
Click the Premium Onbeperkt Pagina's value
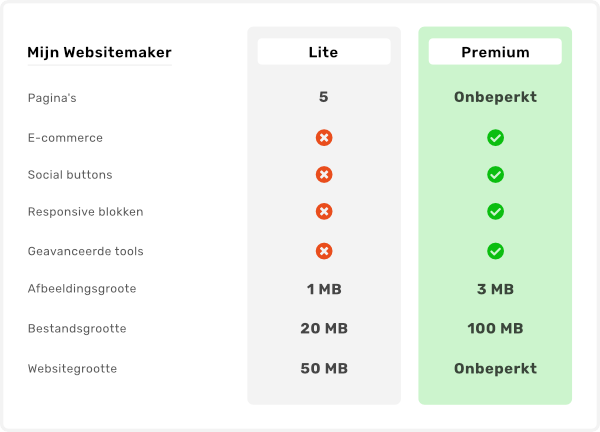pos(495,98)
